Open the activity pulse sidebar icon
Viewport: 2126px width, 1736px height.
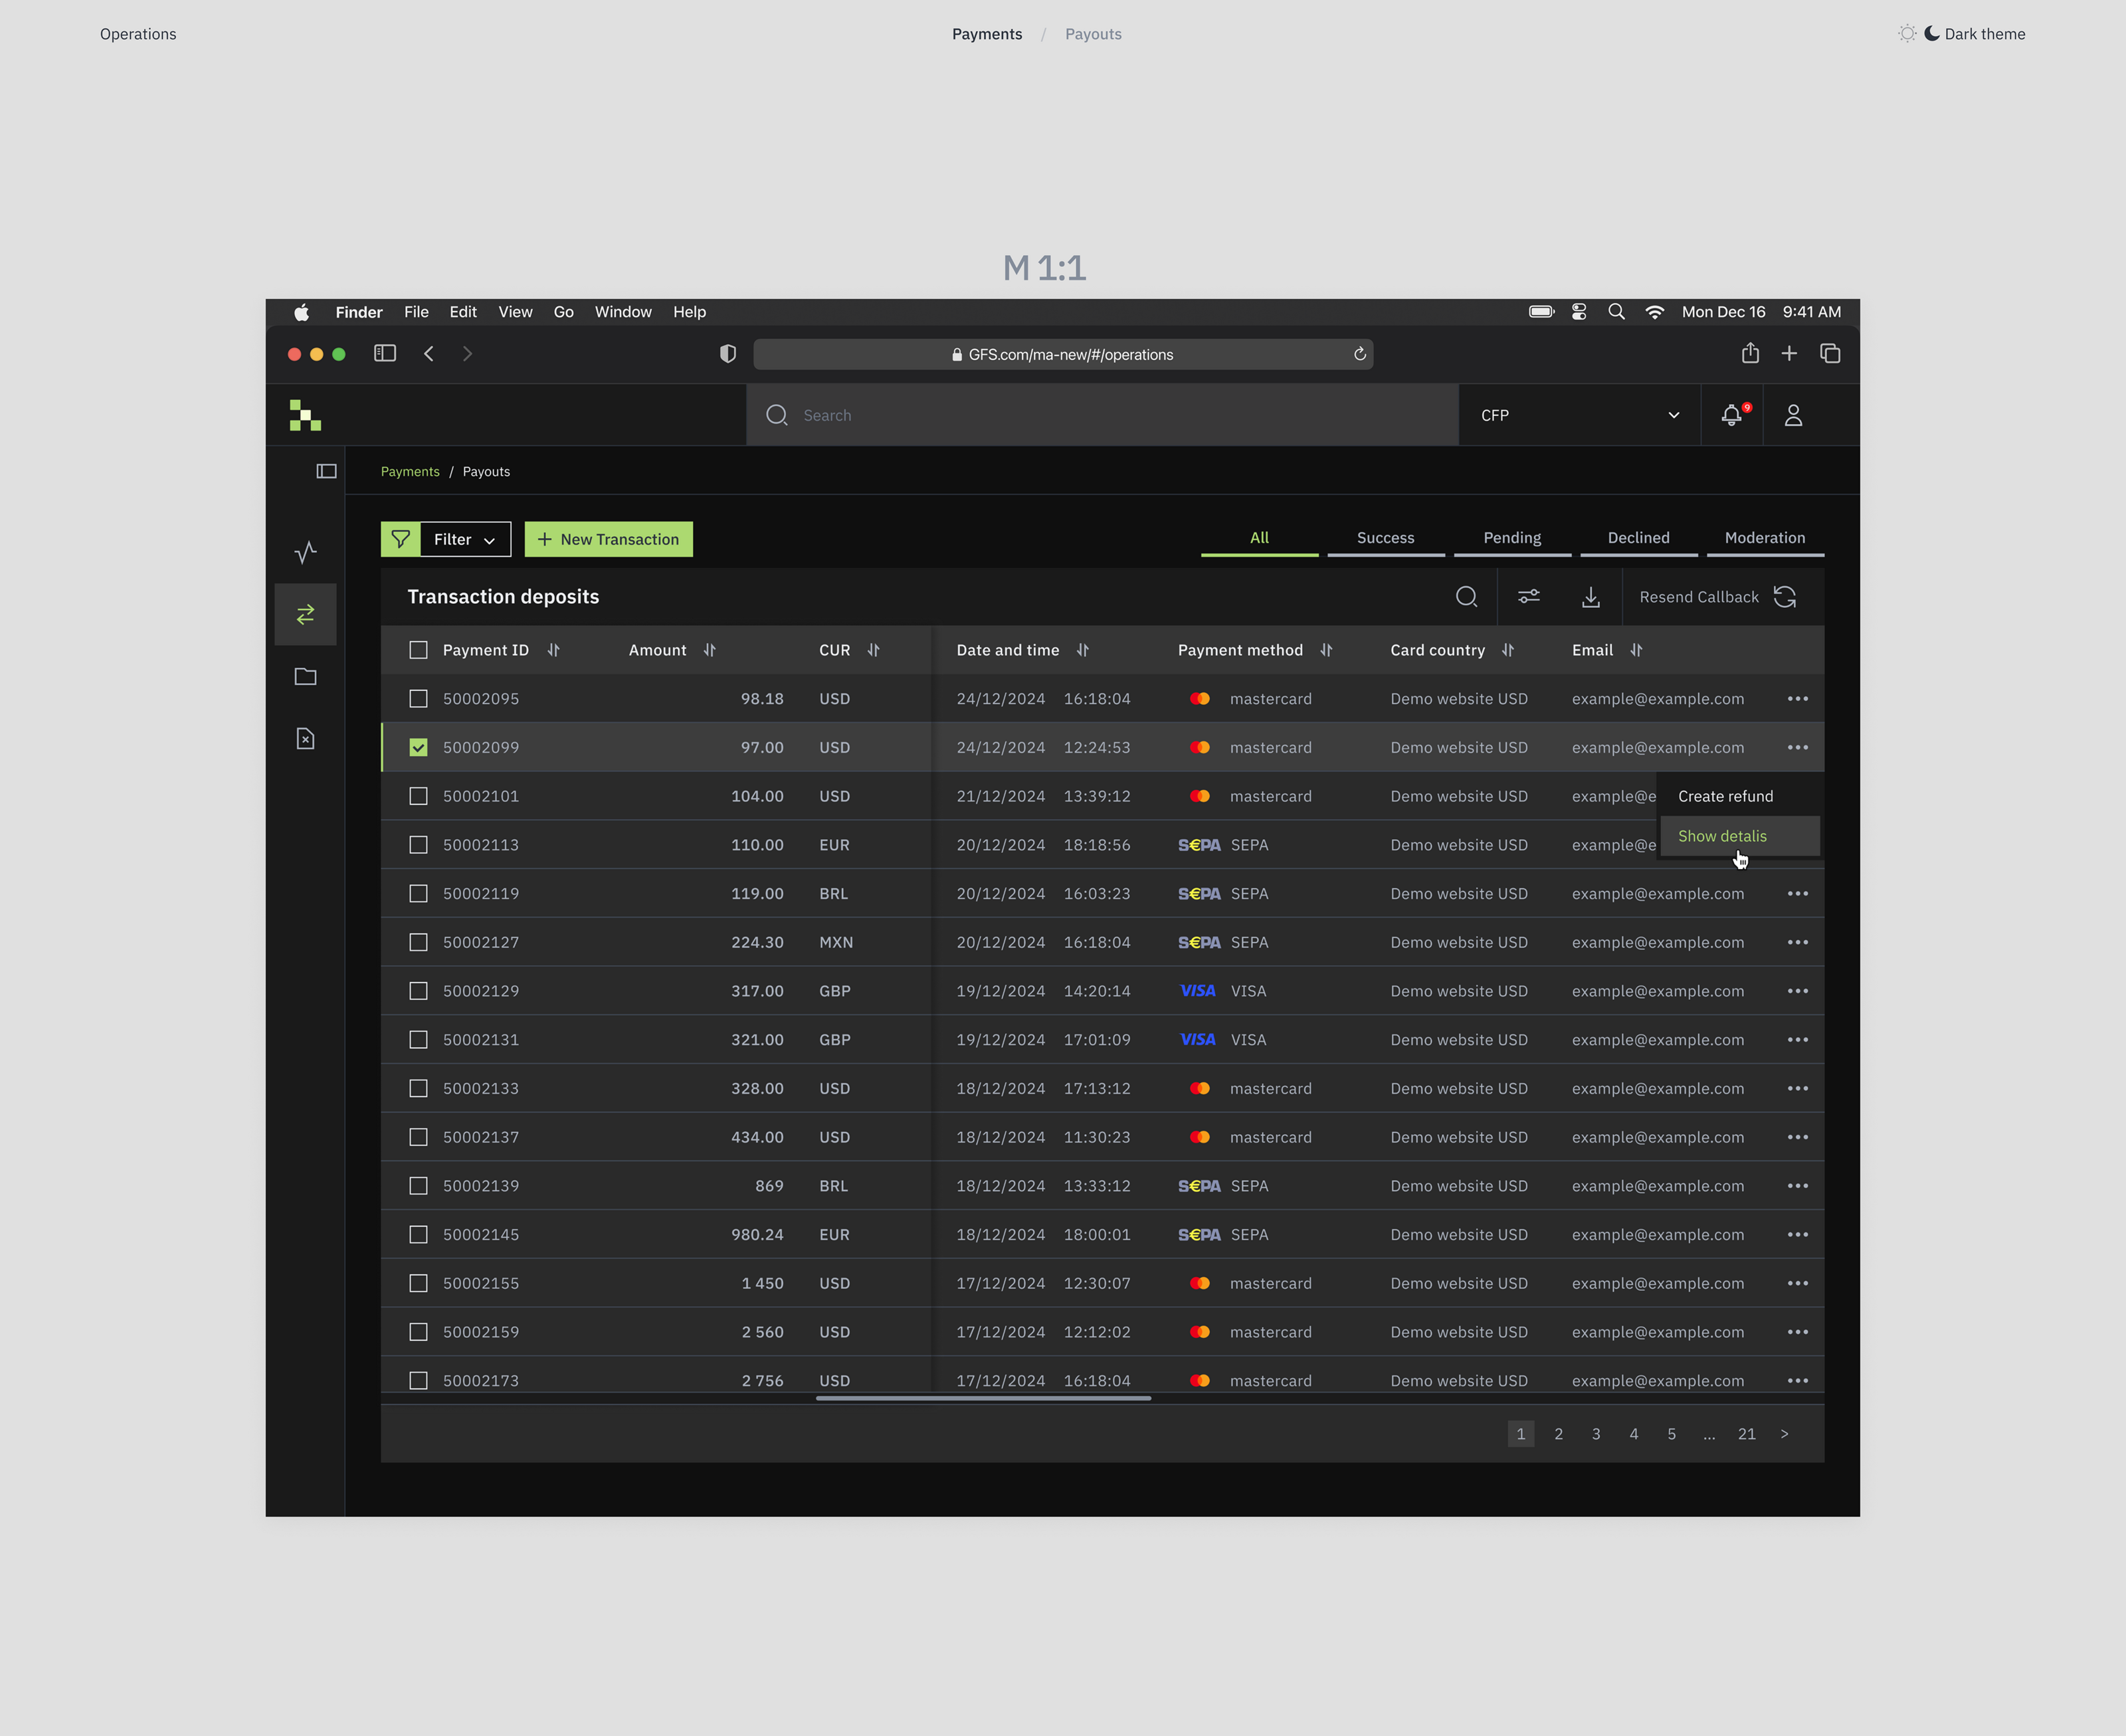point(305,552)
